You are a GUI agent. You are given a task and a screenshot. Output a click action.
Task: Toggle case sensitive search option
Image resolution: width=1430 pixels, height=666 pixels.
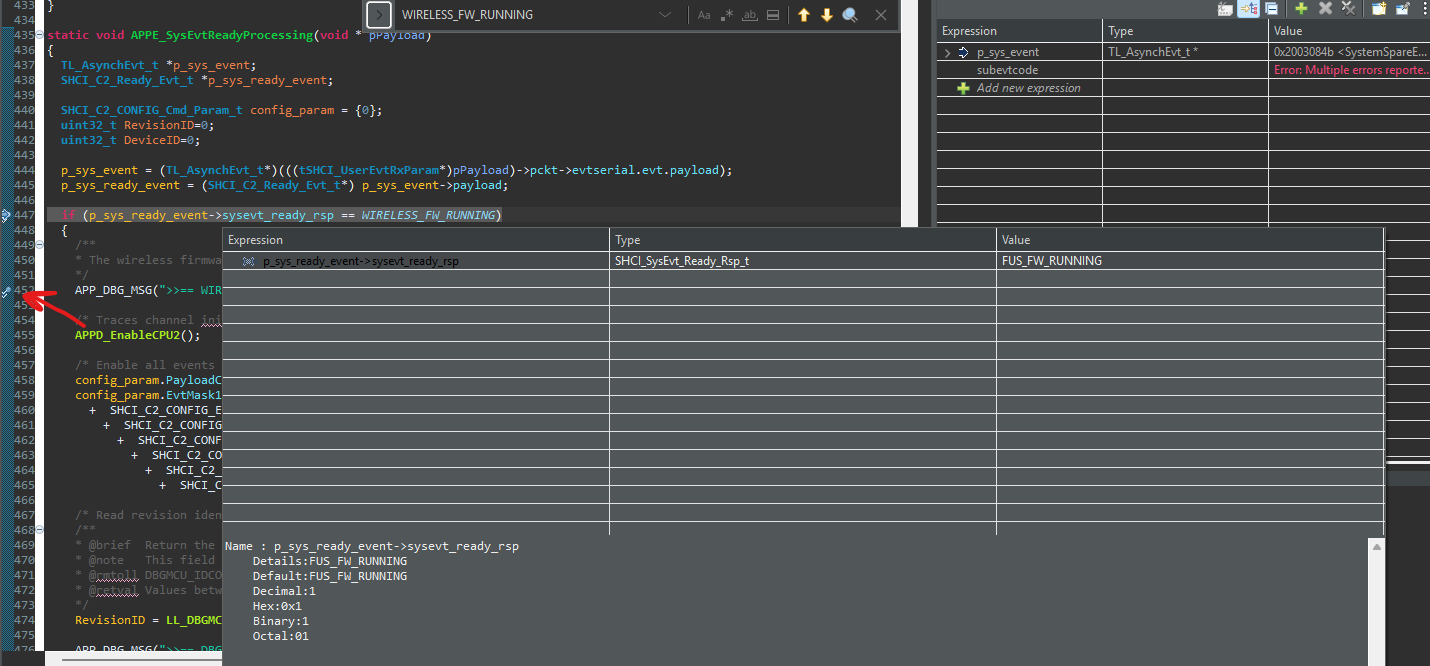click(704, 15)
